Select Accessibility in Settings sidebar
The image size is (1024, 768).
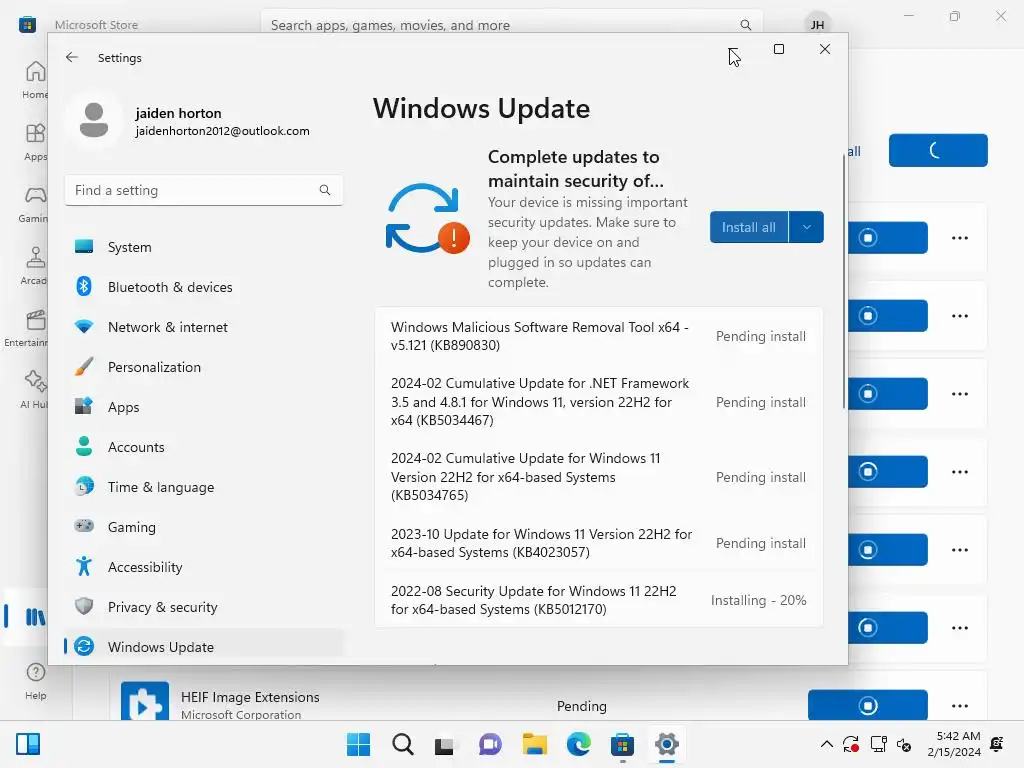(204, 567)
